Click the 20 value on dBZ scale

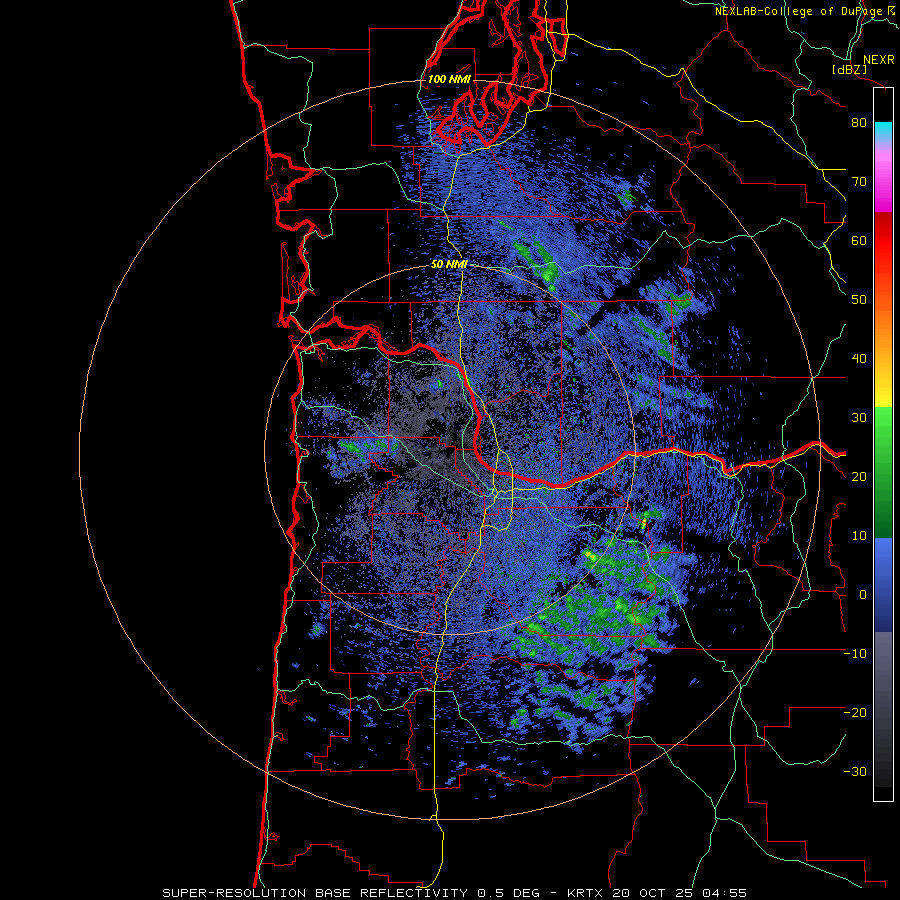pyautogui.click(x=859, y=476)
